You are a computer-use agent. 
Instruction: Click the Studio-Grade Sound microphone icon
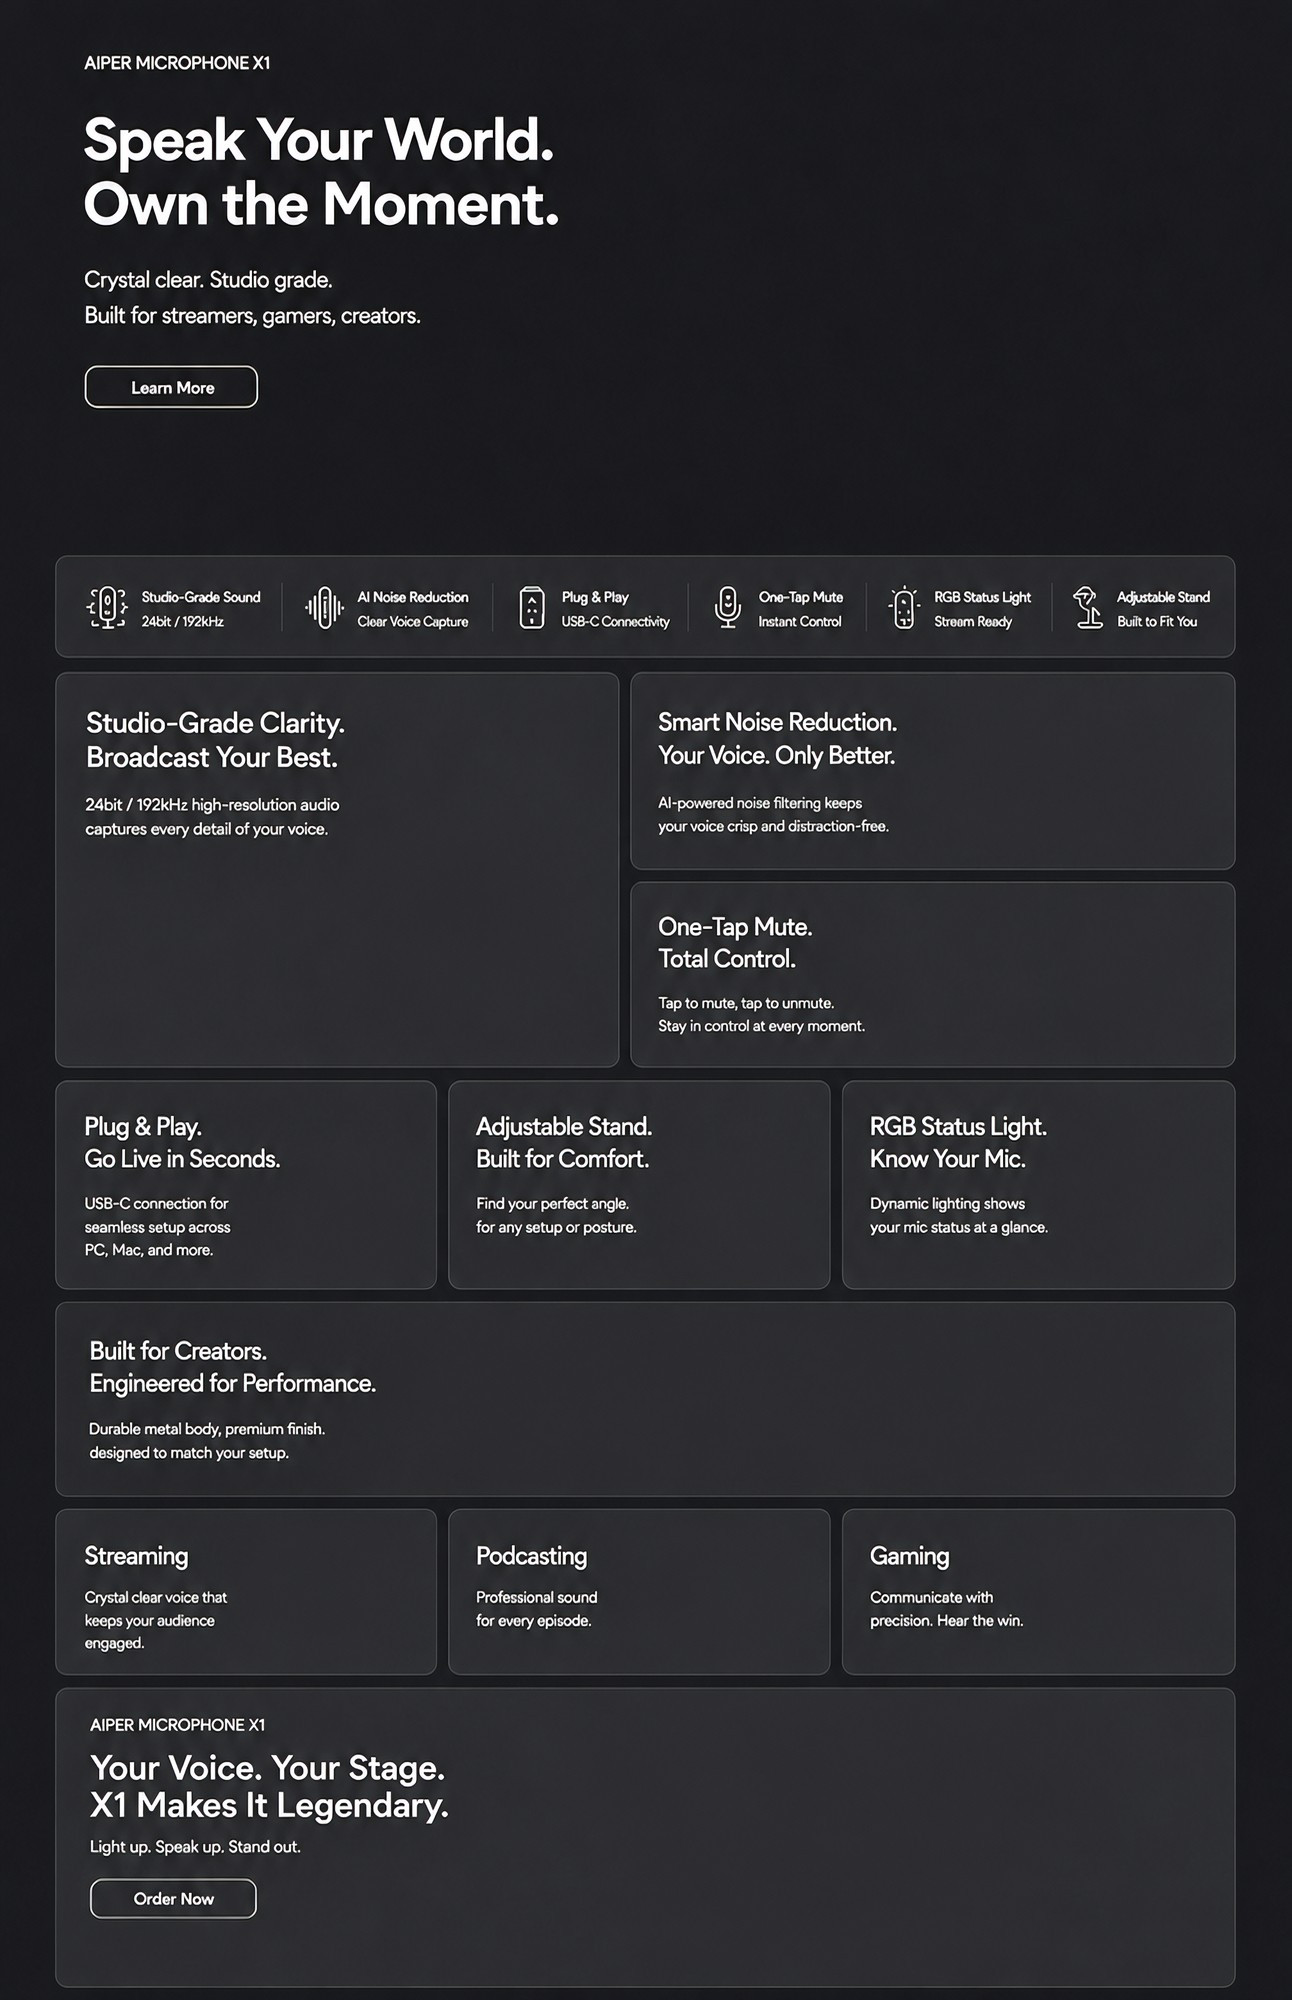coord(107,608)
